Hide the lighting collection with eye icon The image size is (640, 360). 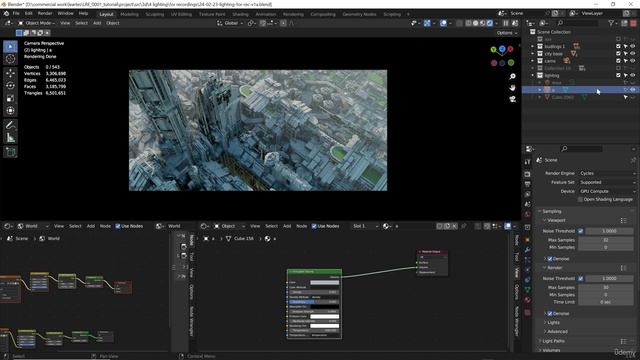click(633, 75)
